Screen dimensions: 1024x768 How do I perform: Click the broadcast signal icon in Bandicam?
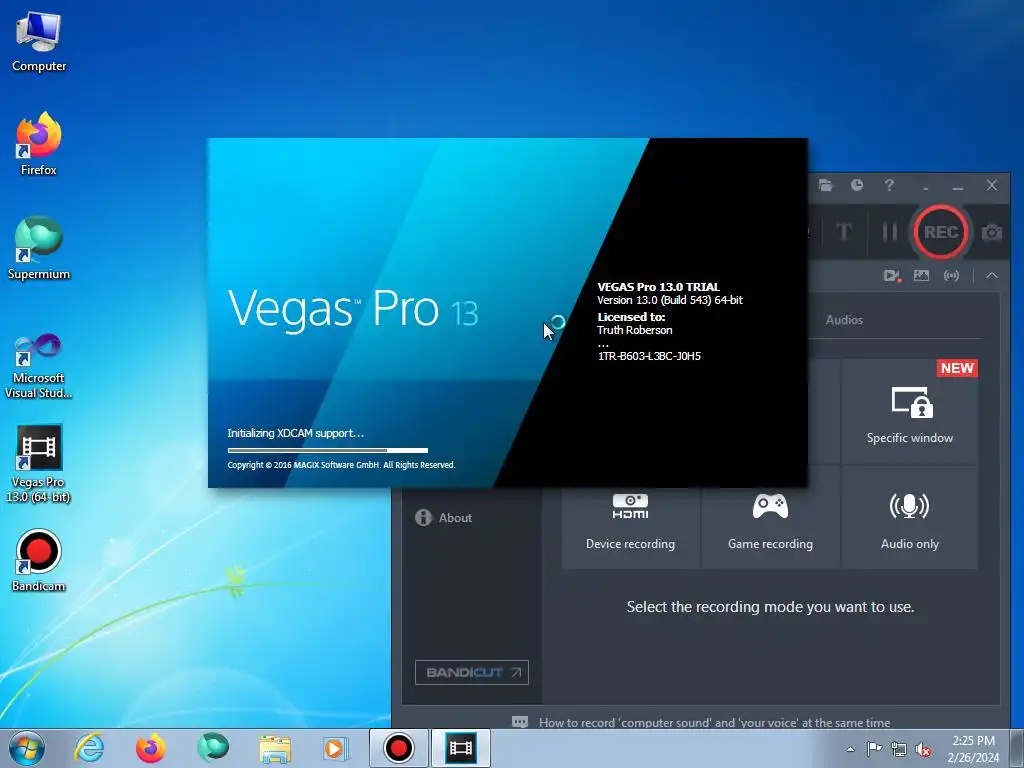[x=952, y=276]
